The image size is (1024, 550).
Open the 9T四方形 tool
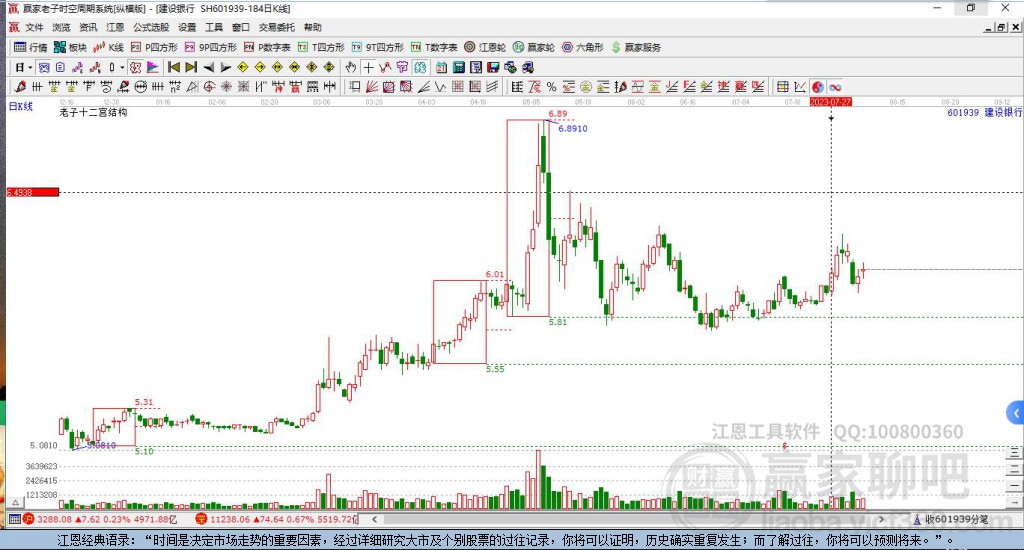point(377,47)
